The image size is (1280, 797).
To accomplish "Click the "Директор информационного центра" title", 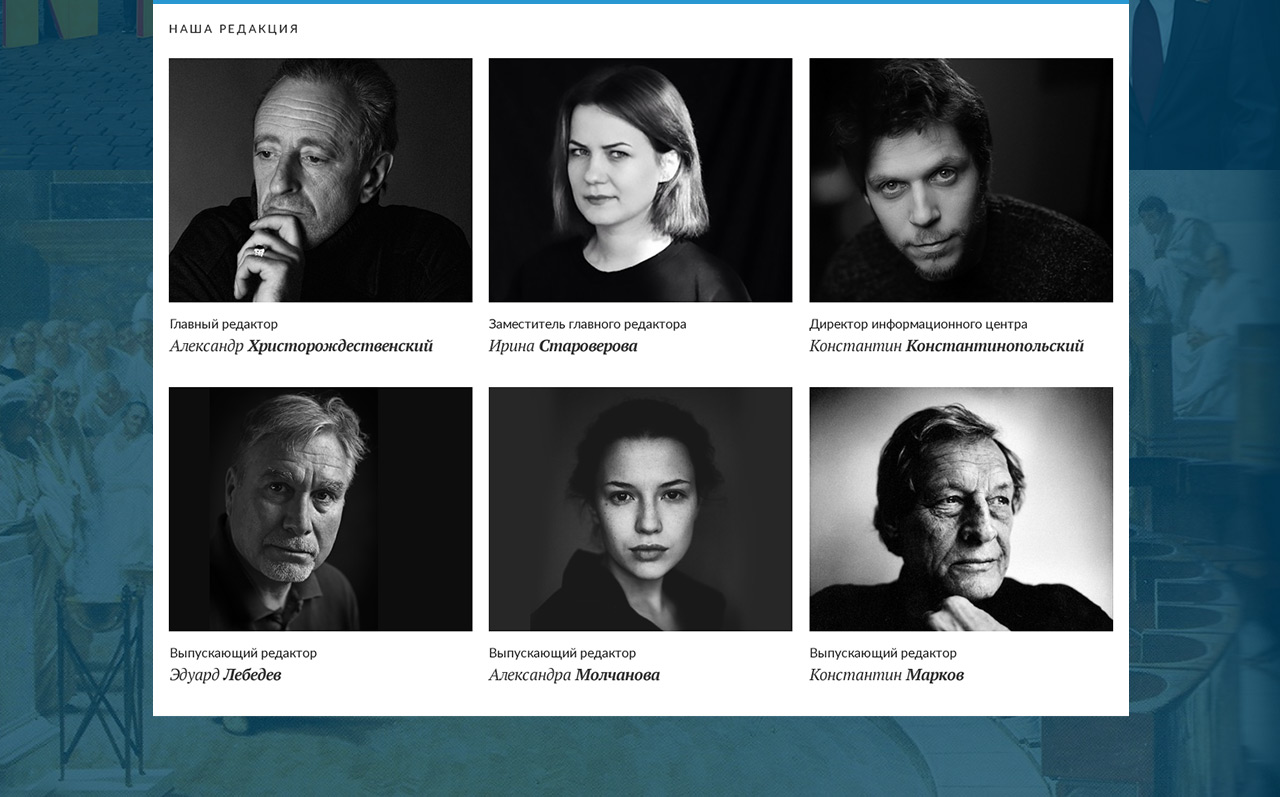I will pyautogui.click(x=918, y=324).
